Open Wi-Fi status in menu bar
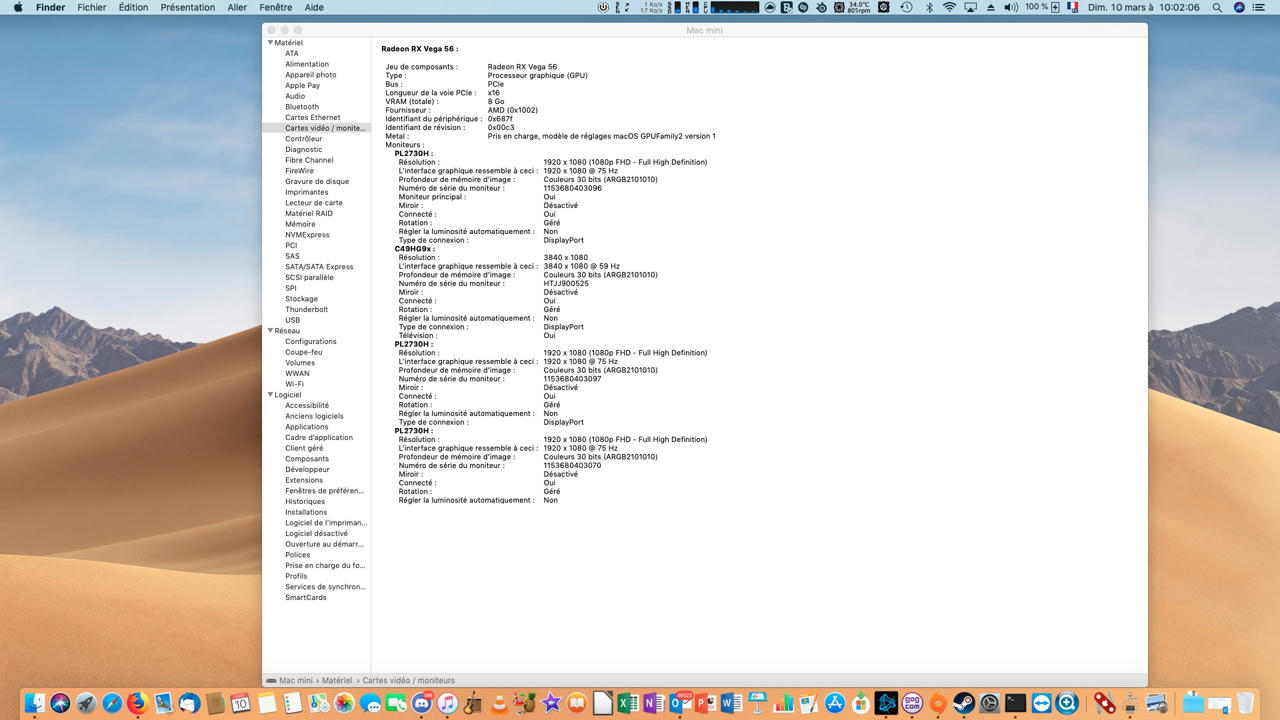 coord(949,7)
